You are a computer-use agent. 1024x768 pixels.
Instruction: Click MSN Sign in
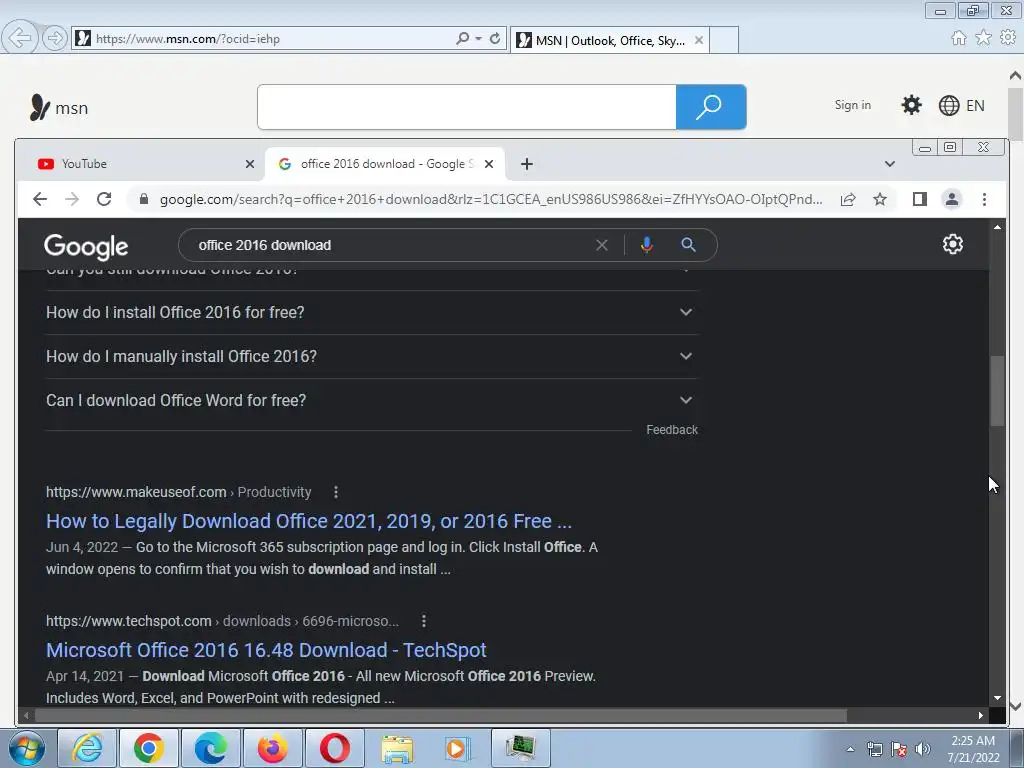click(852, 105)
